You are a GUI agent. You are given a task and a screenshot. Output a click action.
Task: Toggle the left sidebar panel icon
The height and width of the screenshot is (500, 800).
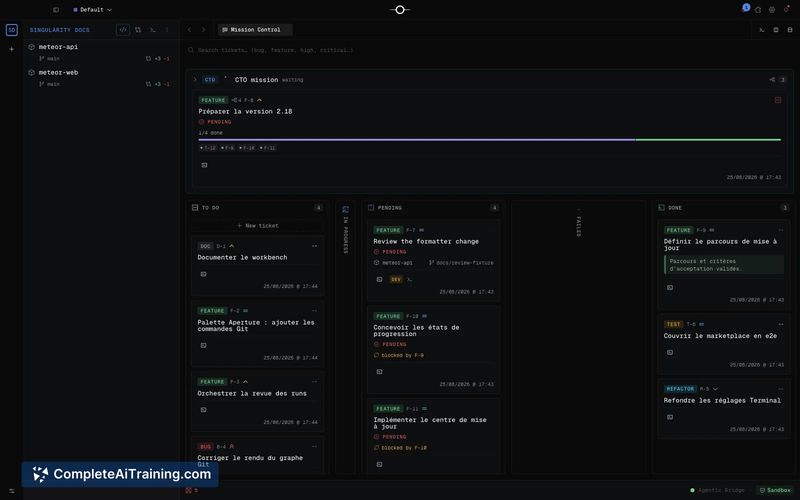(x=56, y=10)
